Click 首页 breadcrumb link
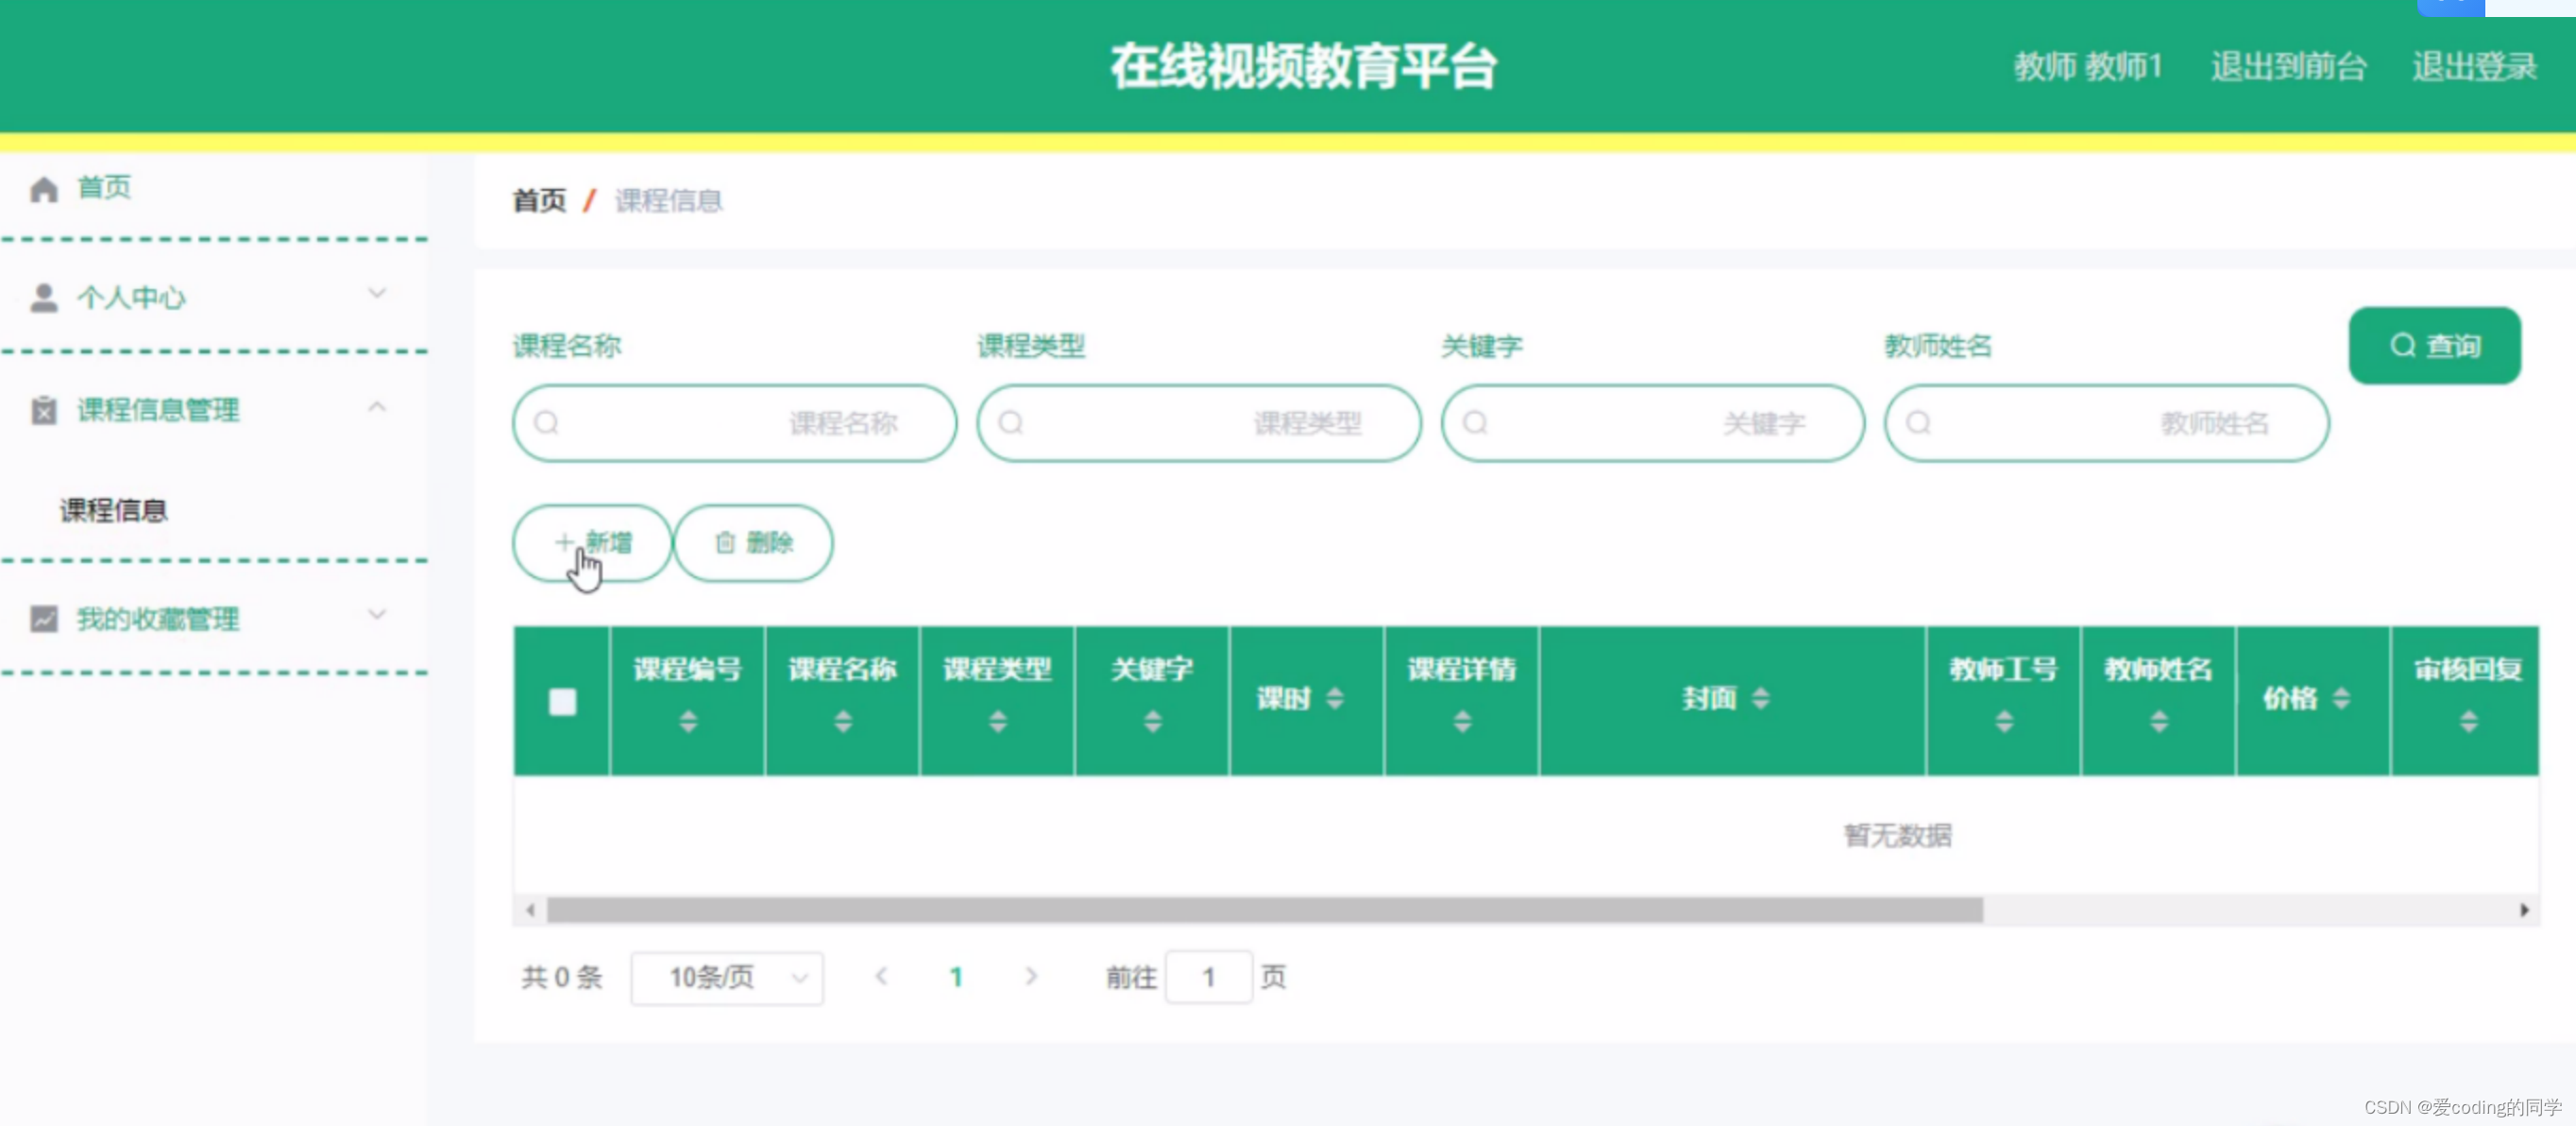The image size is (2576, 1126). (539, 201)
